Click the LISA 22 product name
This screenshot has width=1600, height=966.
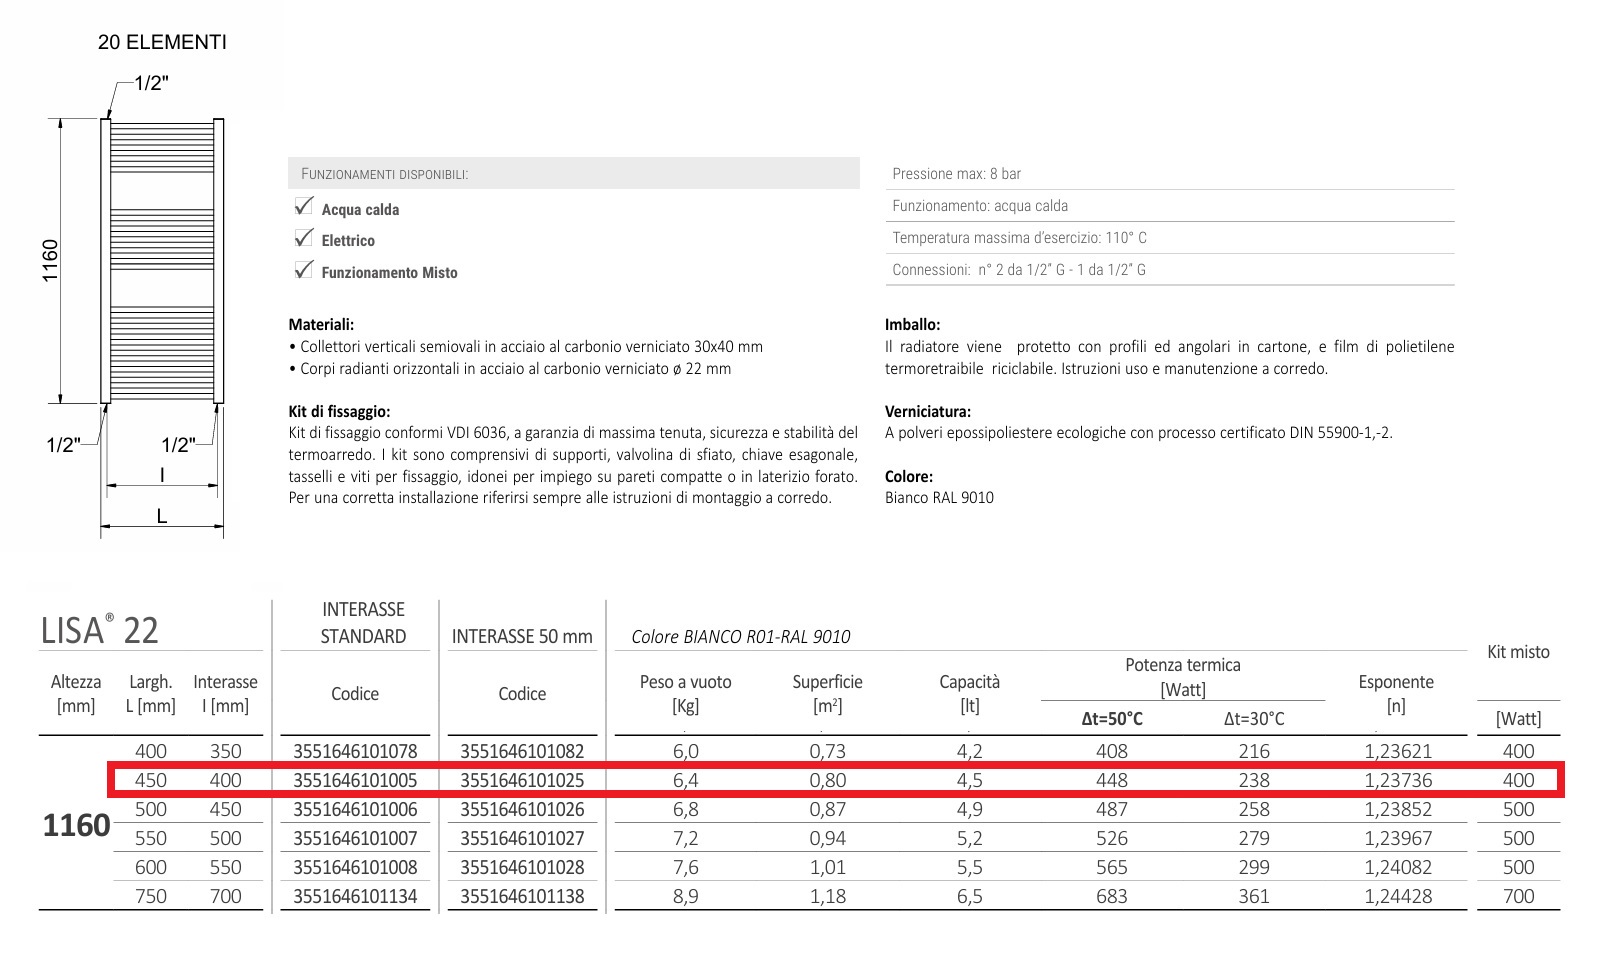(100, 630)
